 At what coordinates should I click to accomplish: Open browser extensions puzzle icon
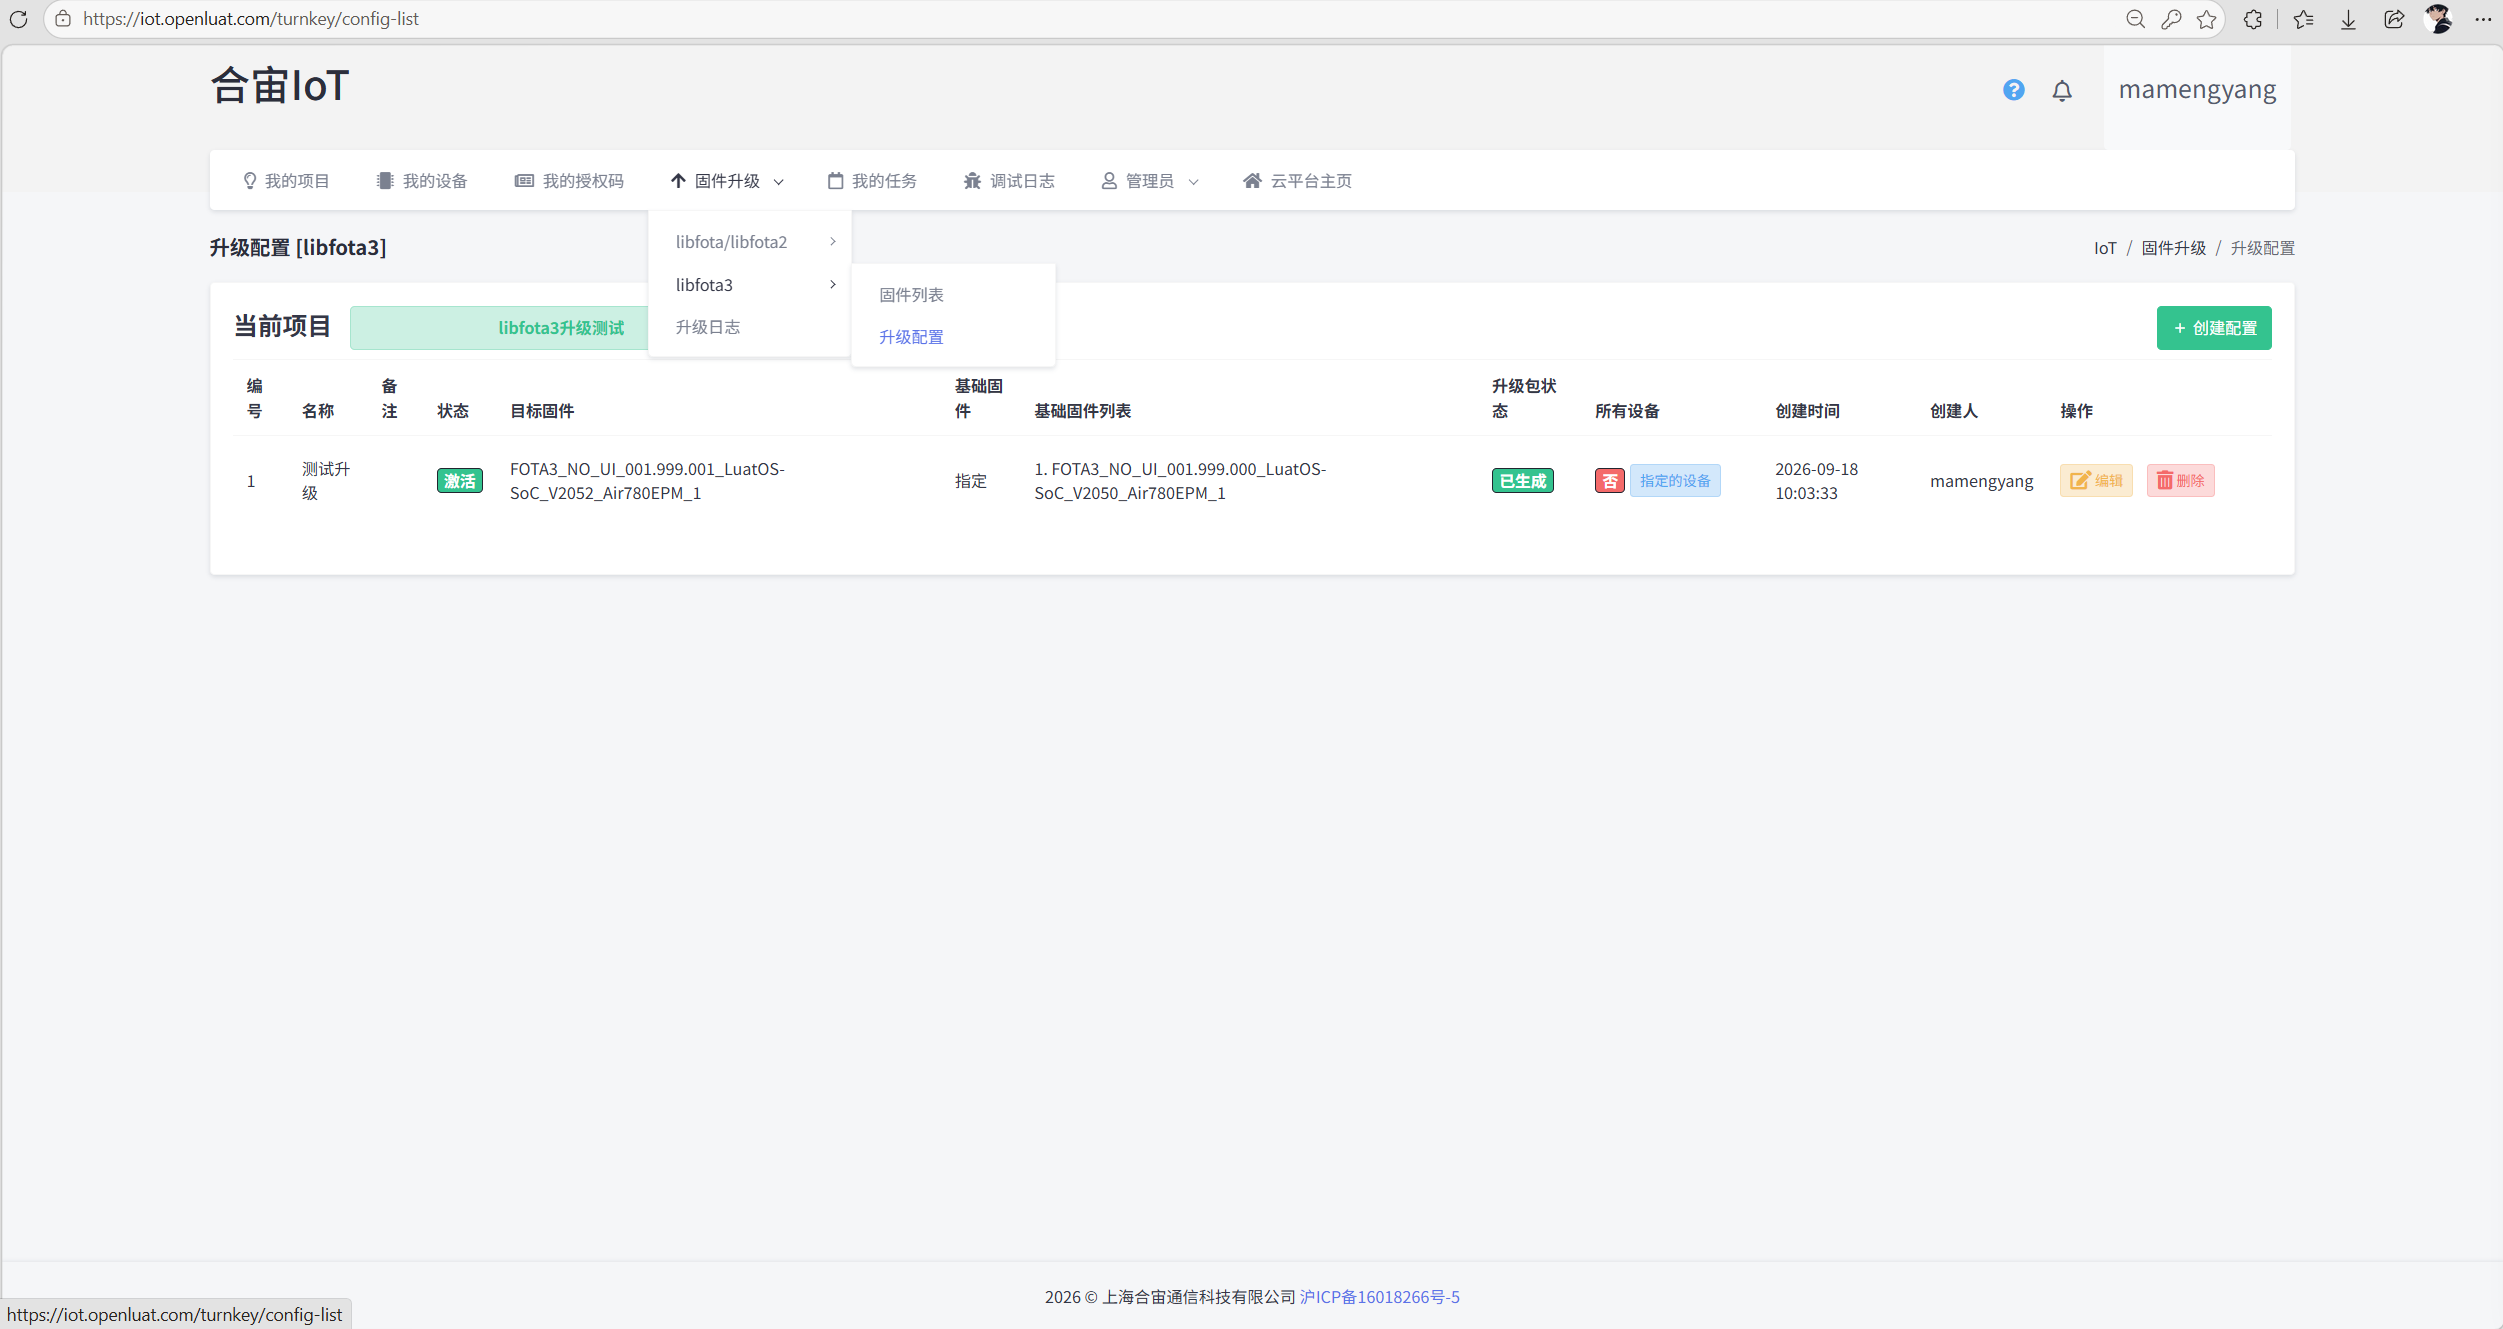2252,19
